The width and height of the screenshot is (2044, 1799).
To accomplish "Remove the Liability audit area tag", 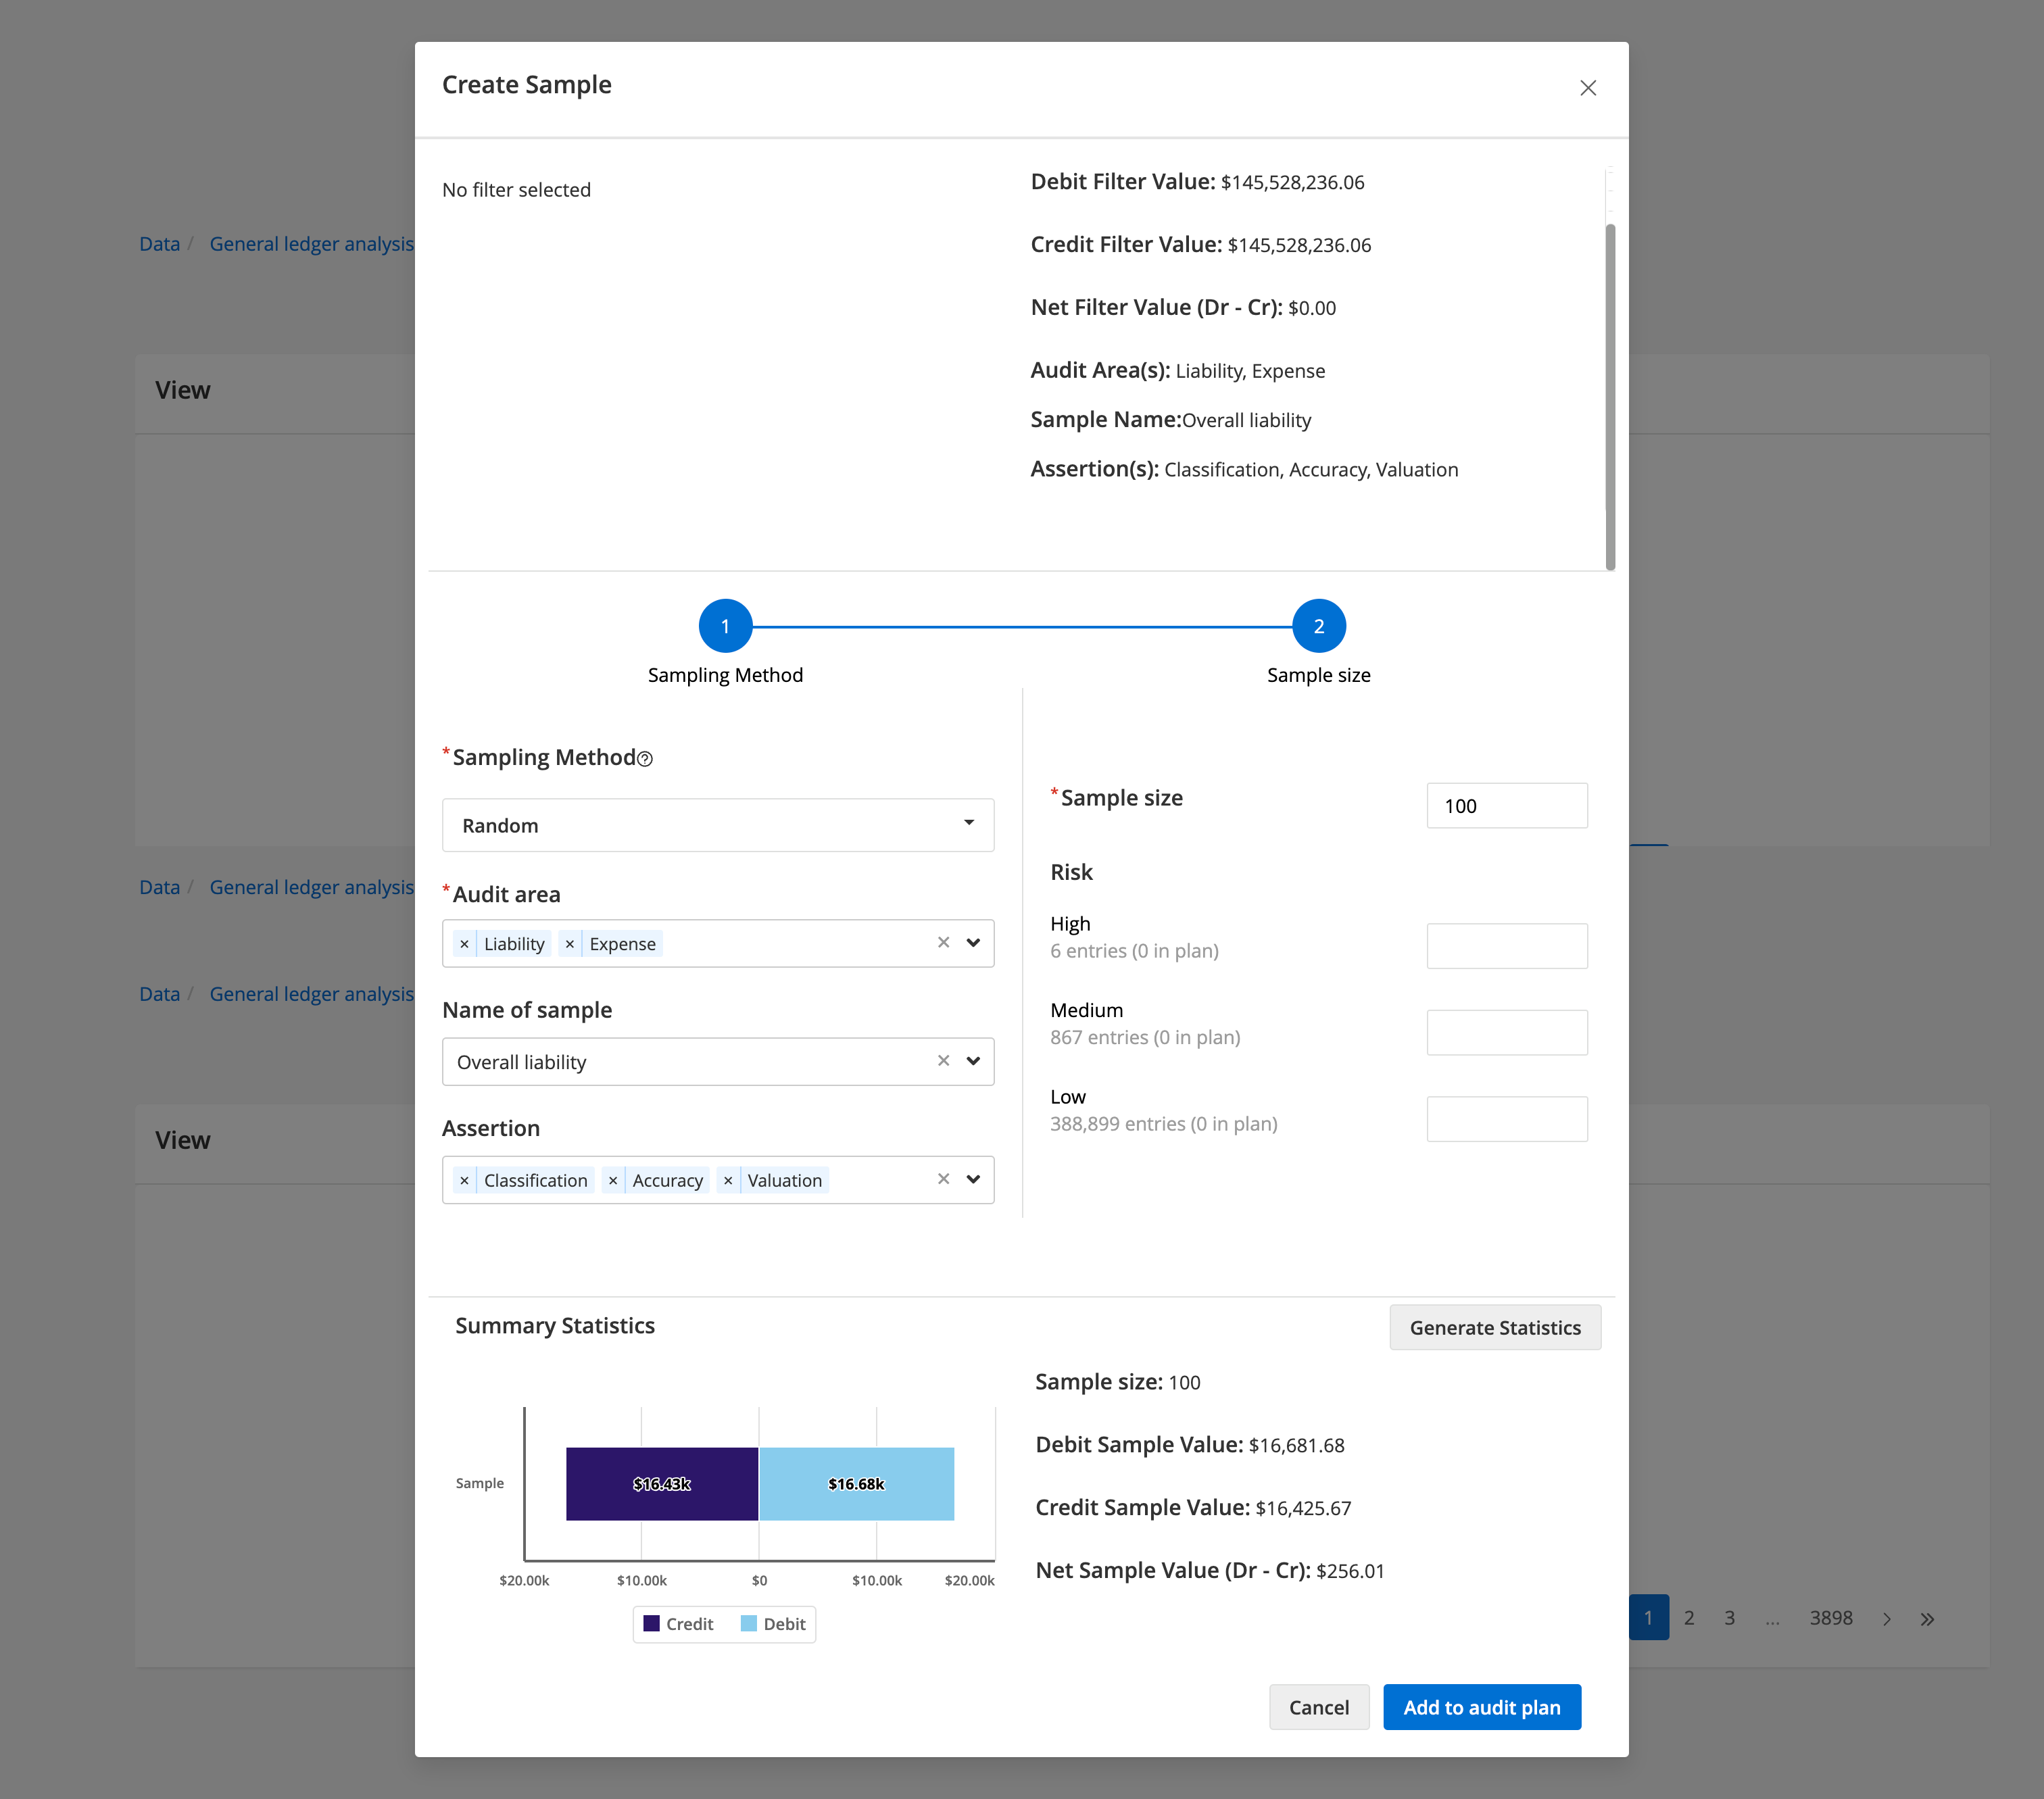I will pos(464,944).
